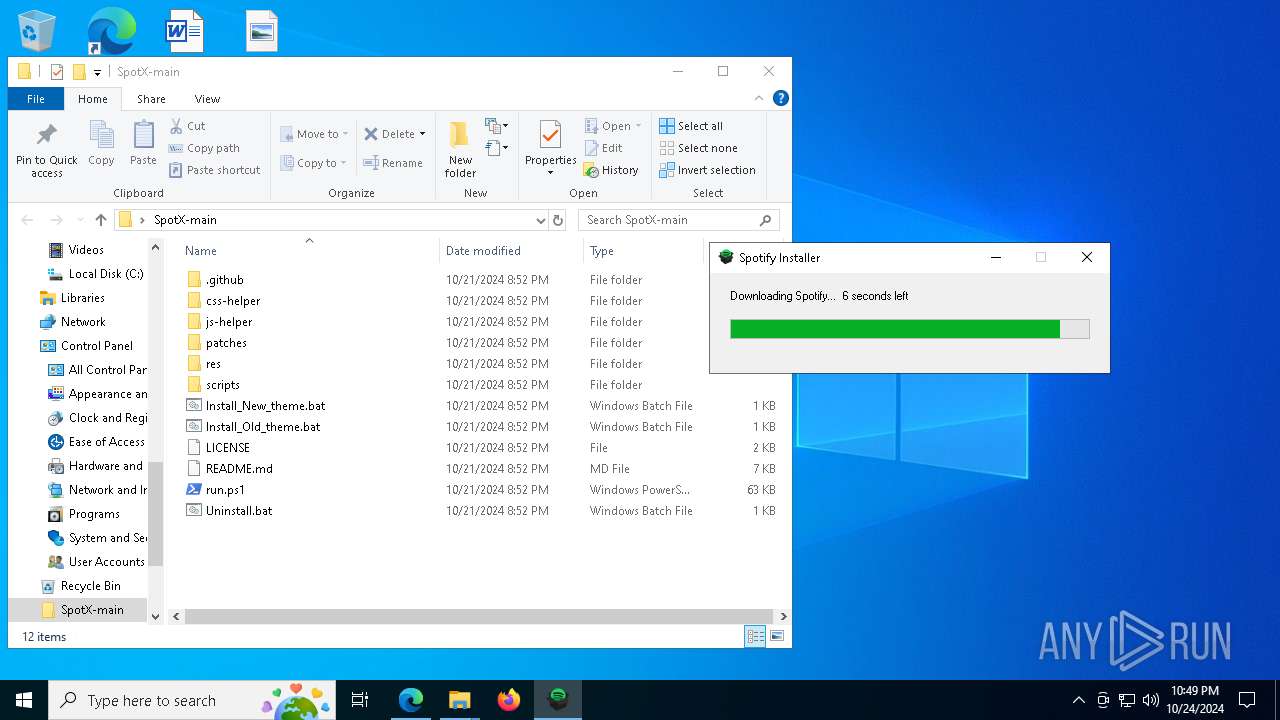Viewport: 1280px width, 720px height.
Task: Click Cut in the Clipboard group
Action: tap(187, 126)
